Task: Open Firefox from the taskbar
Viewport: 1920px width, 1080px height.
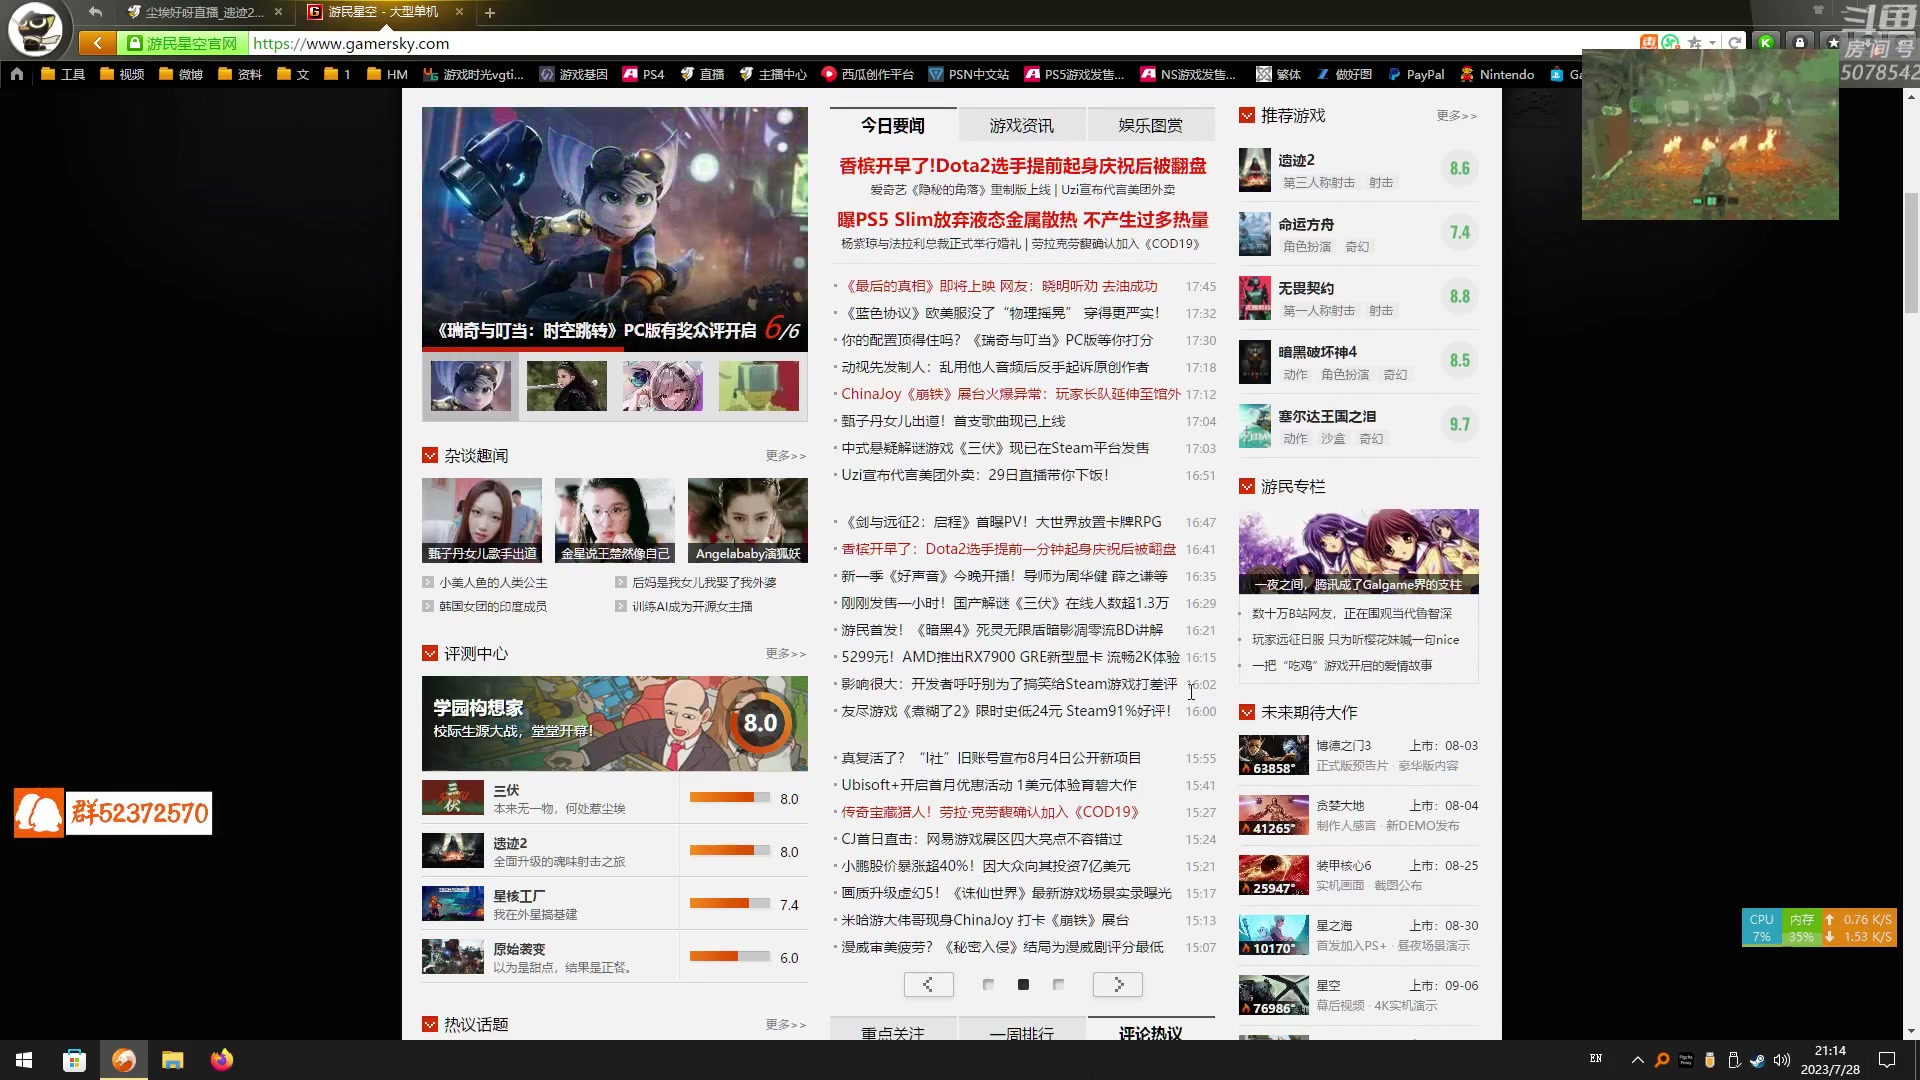Action: (221, 1060)
